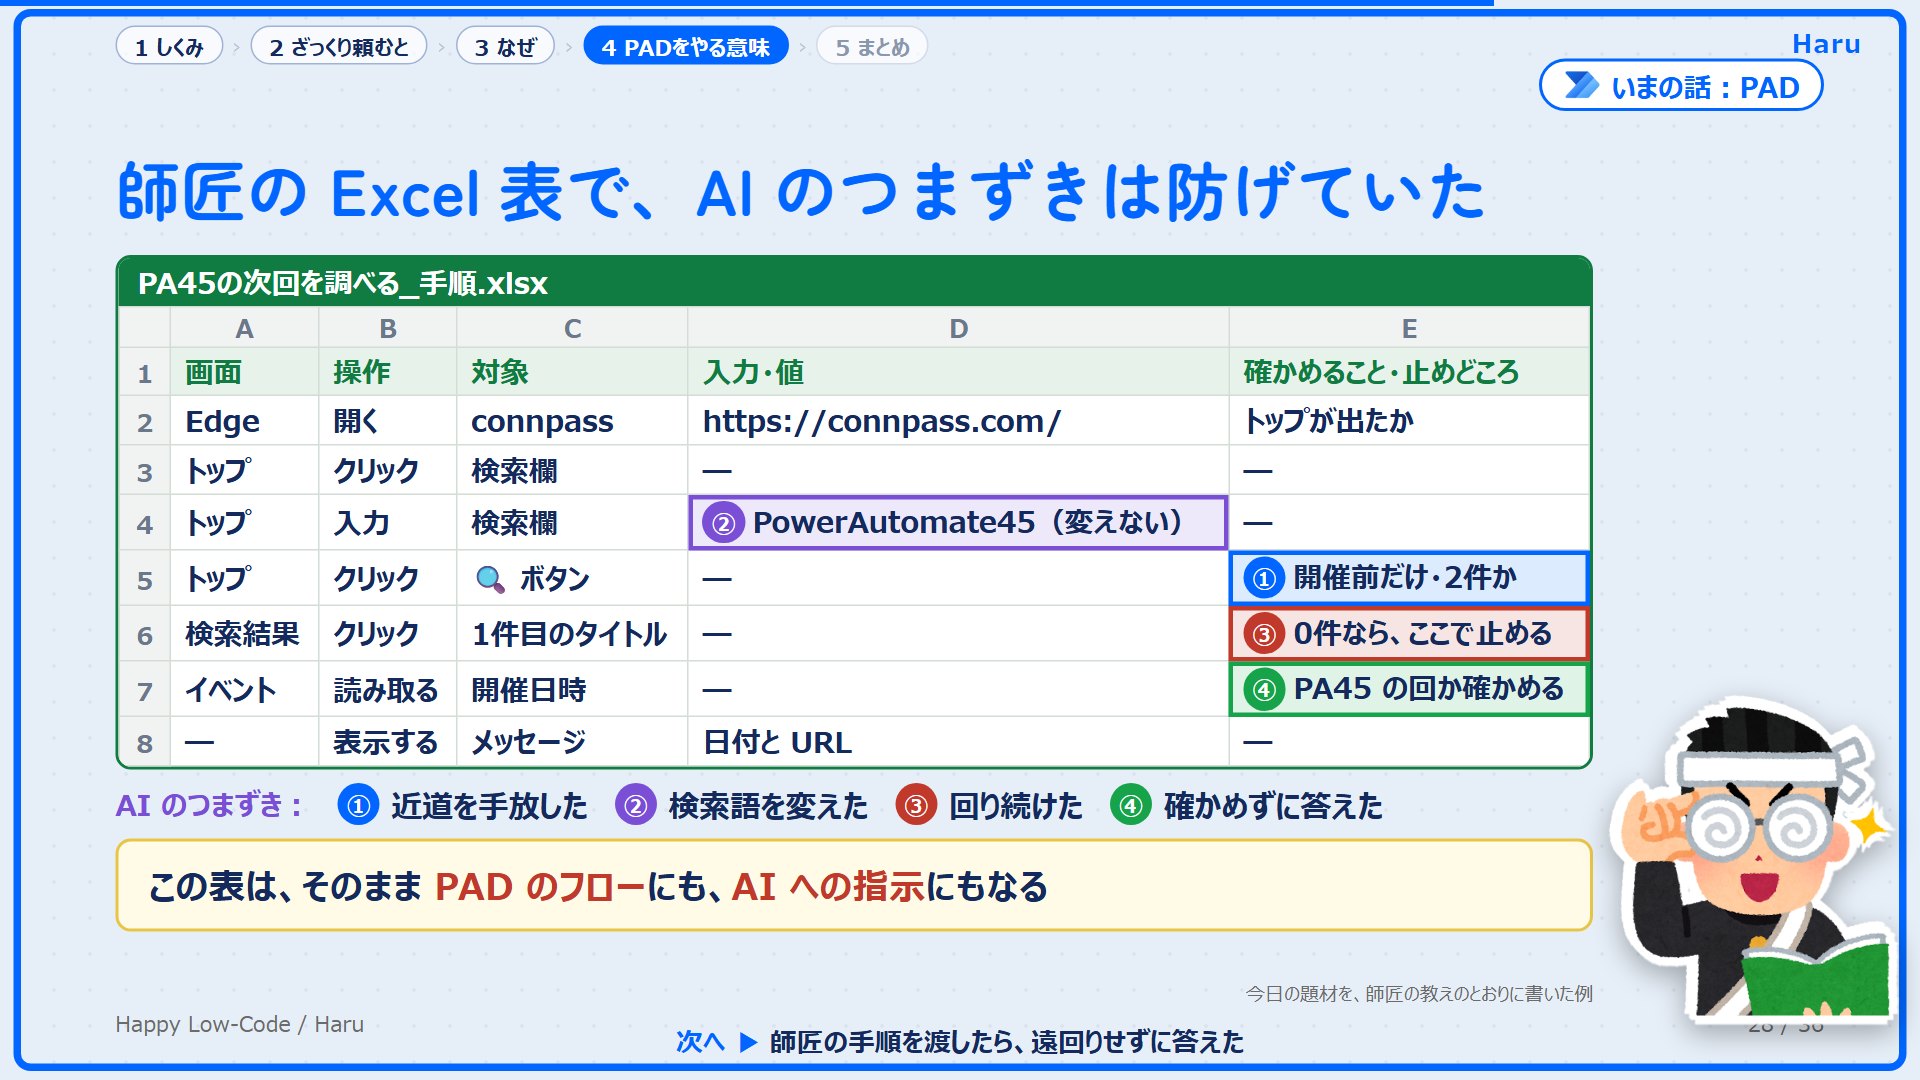Image resolution: width=1920 pixels, height=1080 pixels.
Task: Click the slide title '師匠の Excel 表で'
Action: (x=800, y=192)
